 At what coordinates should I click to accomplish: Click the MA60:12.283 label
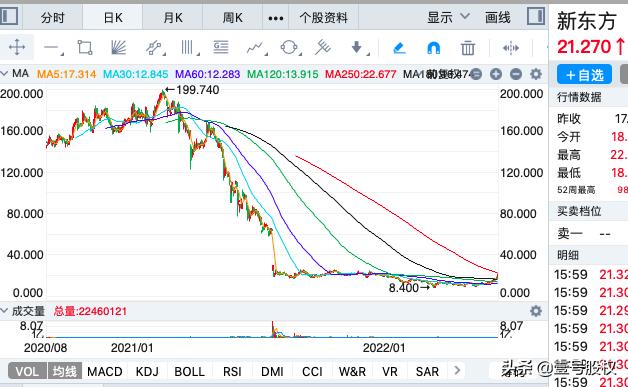[x=207, y=74]
